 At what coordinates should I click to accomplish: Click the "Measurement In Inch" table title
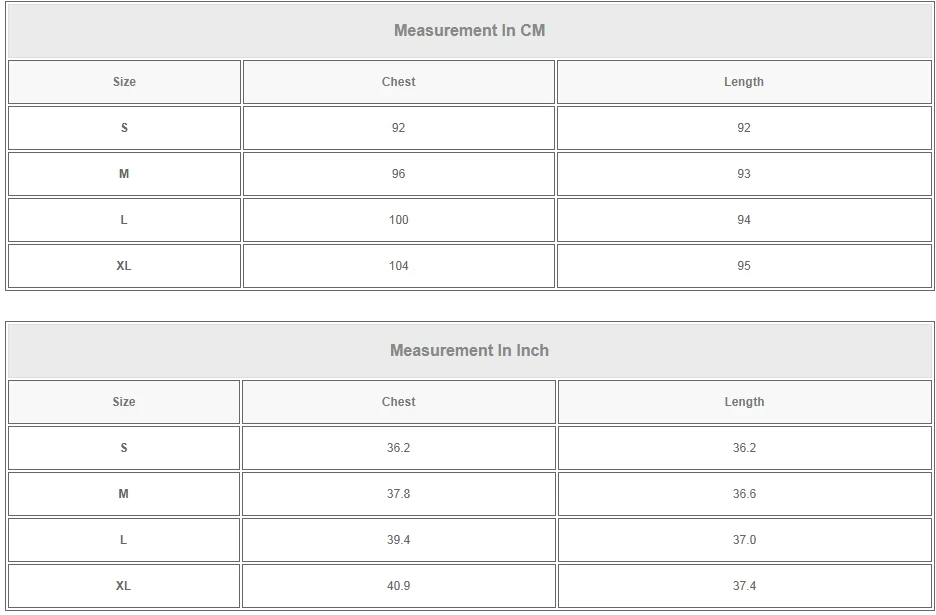click(x=469, y=350)
